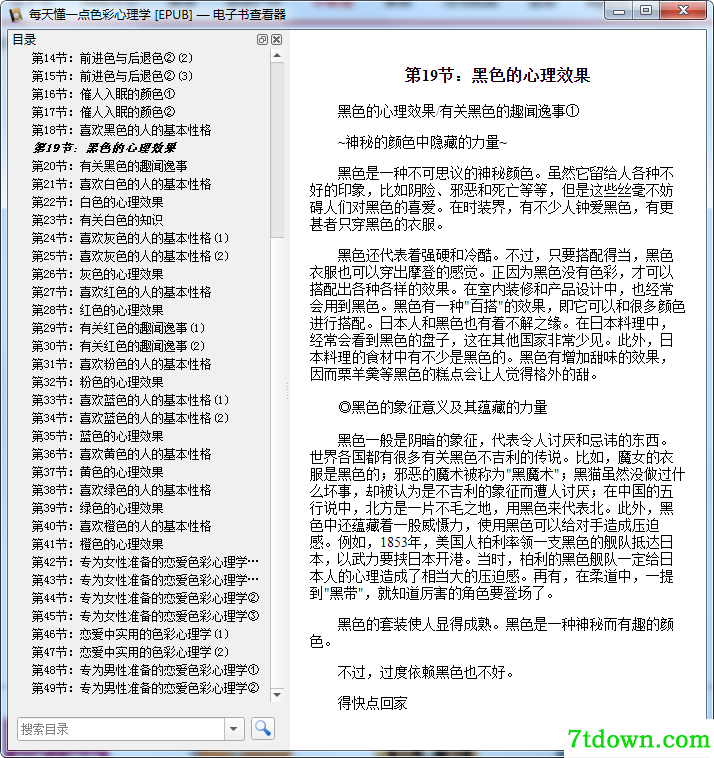Jump to 第31节：喜欢粉色的人的基本性格
Viewport: 714px width, 758px height.
click(121, 364)
